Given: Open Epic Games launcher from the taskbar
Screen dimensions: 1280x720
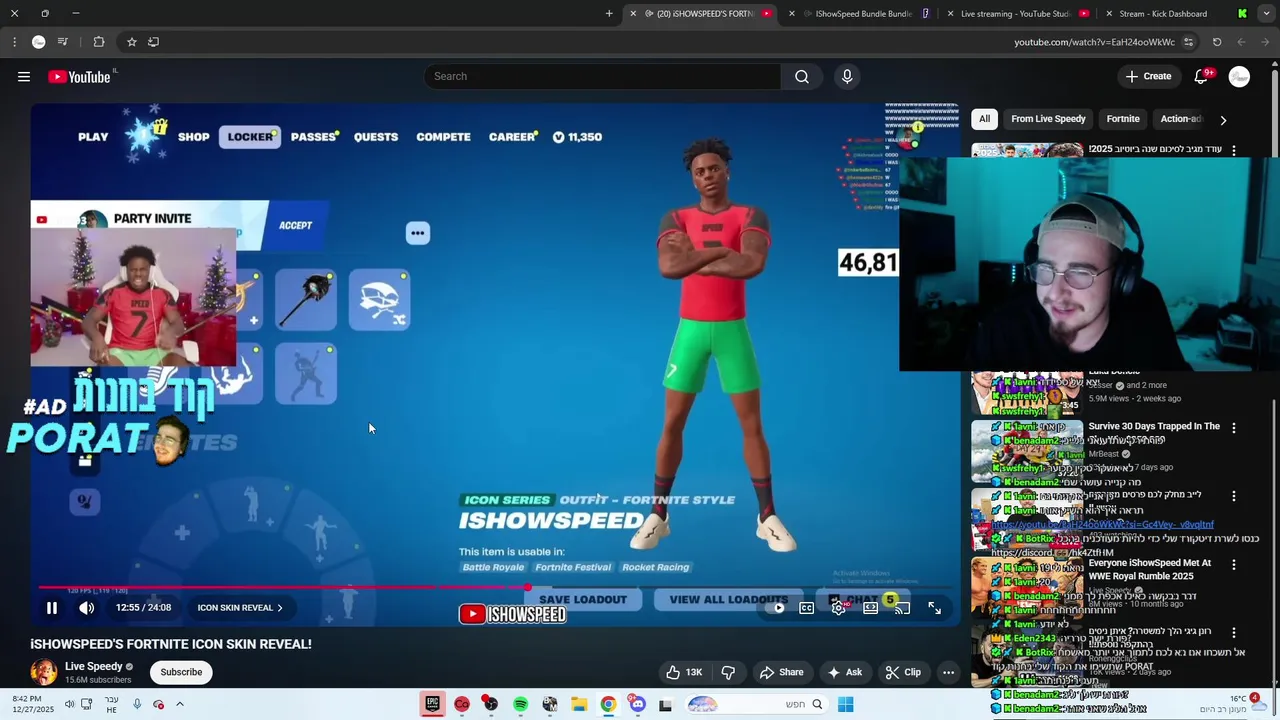Looking at the screenshot, I should [432, 704].
